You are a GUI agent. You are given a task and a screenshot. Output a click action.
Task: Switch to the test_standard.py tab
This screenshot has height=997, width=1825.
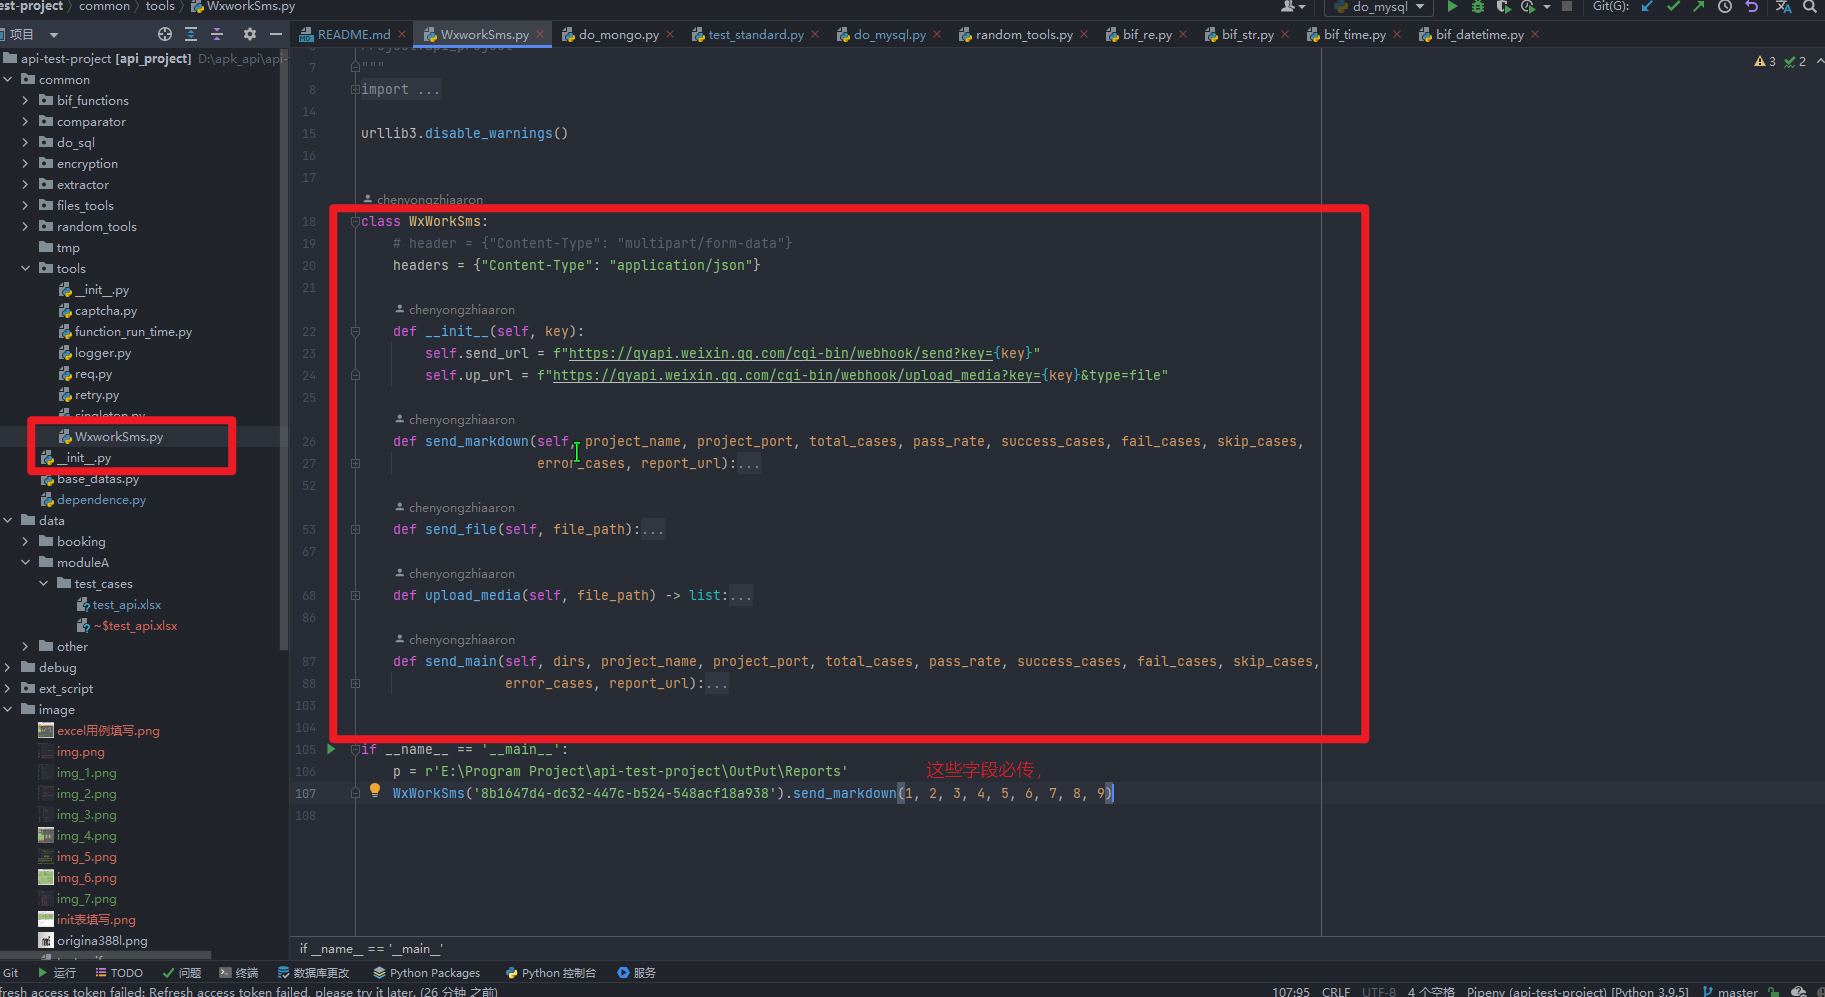tap(755, 34)
